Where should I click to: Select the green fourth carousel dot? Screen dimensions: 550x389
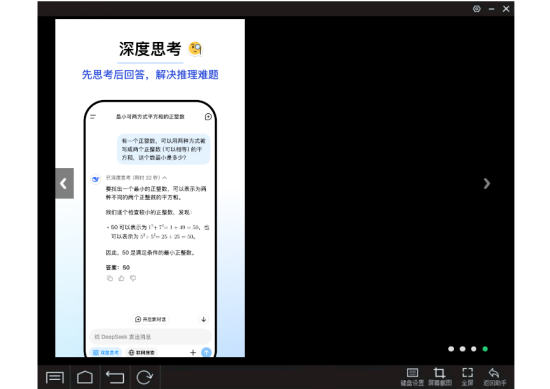coord(485,349)
